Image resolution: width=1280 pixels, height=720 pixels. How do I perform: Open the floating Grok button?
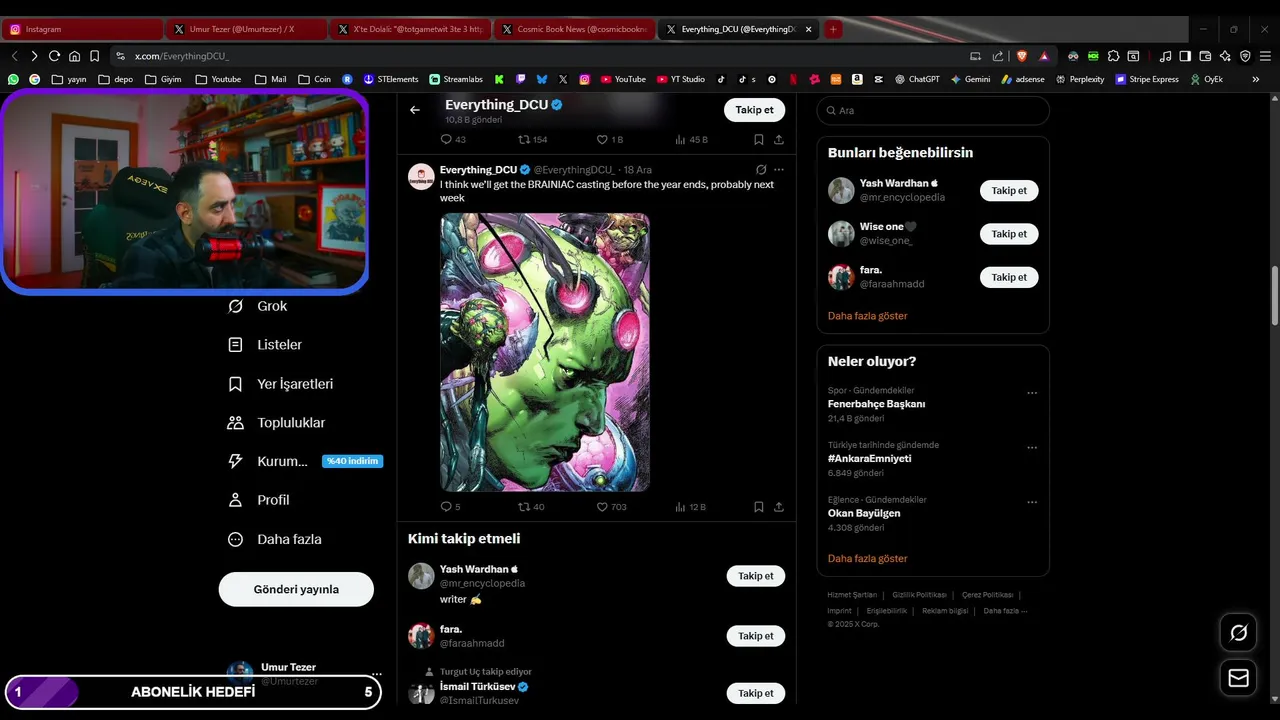click(1238, 633)
